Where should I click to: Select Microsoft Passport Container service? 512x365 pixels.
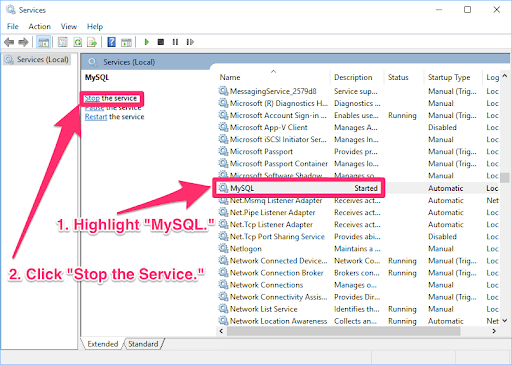coord(358,164)
